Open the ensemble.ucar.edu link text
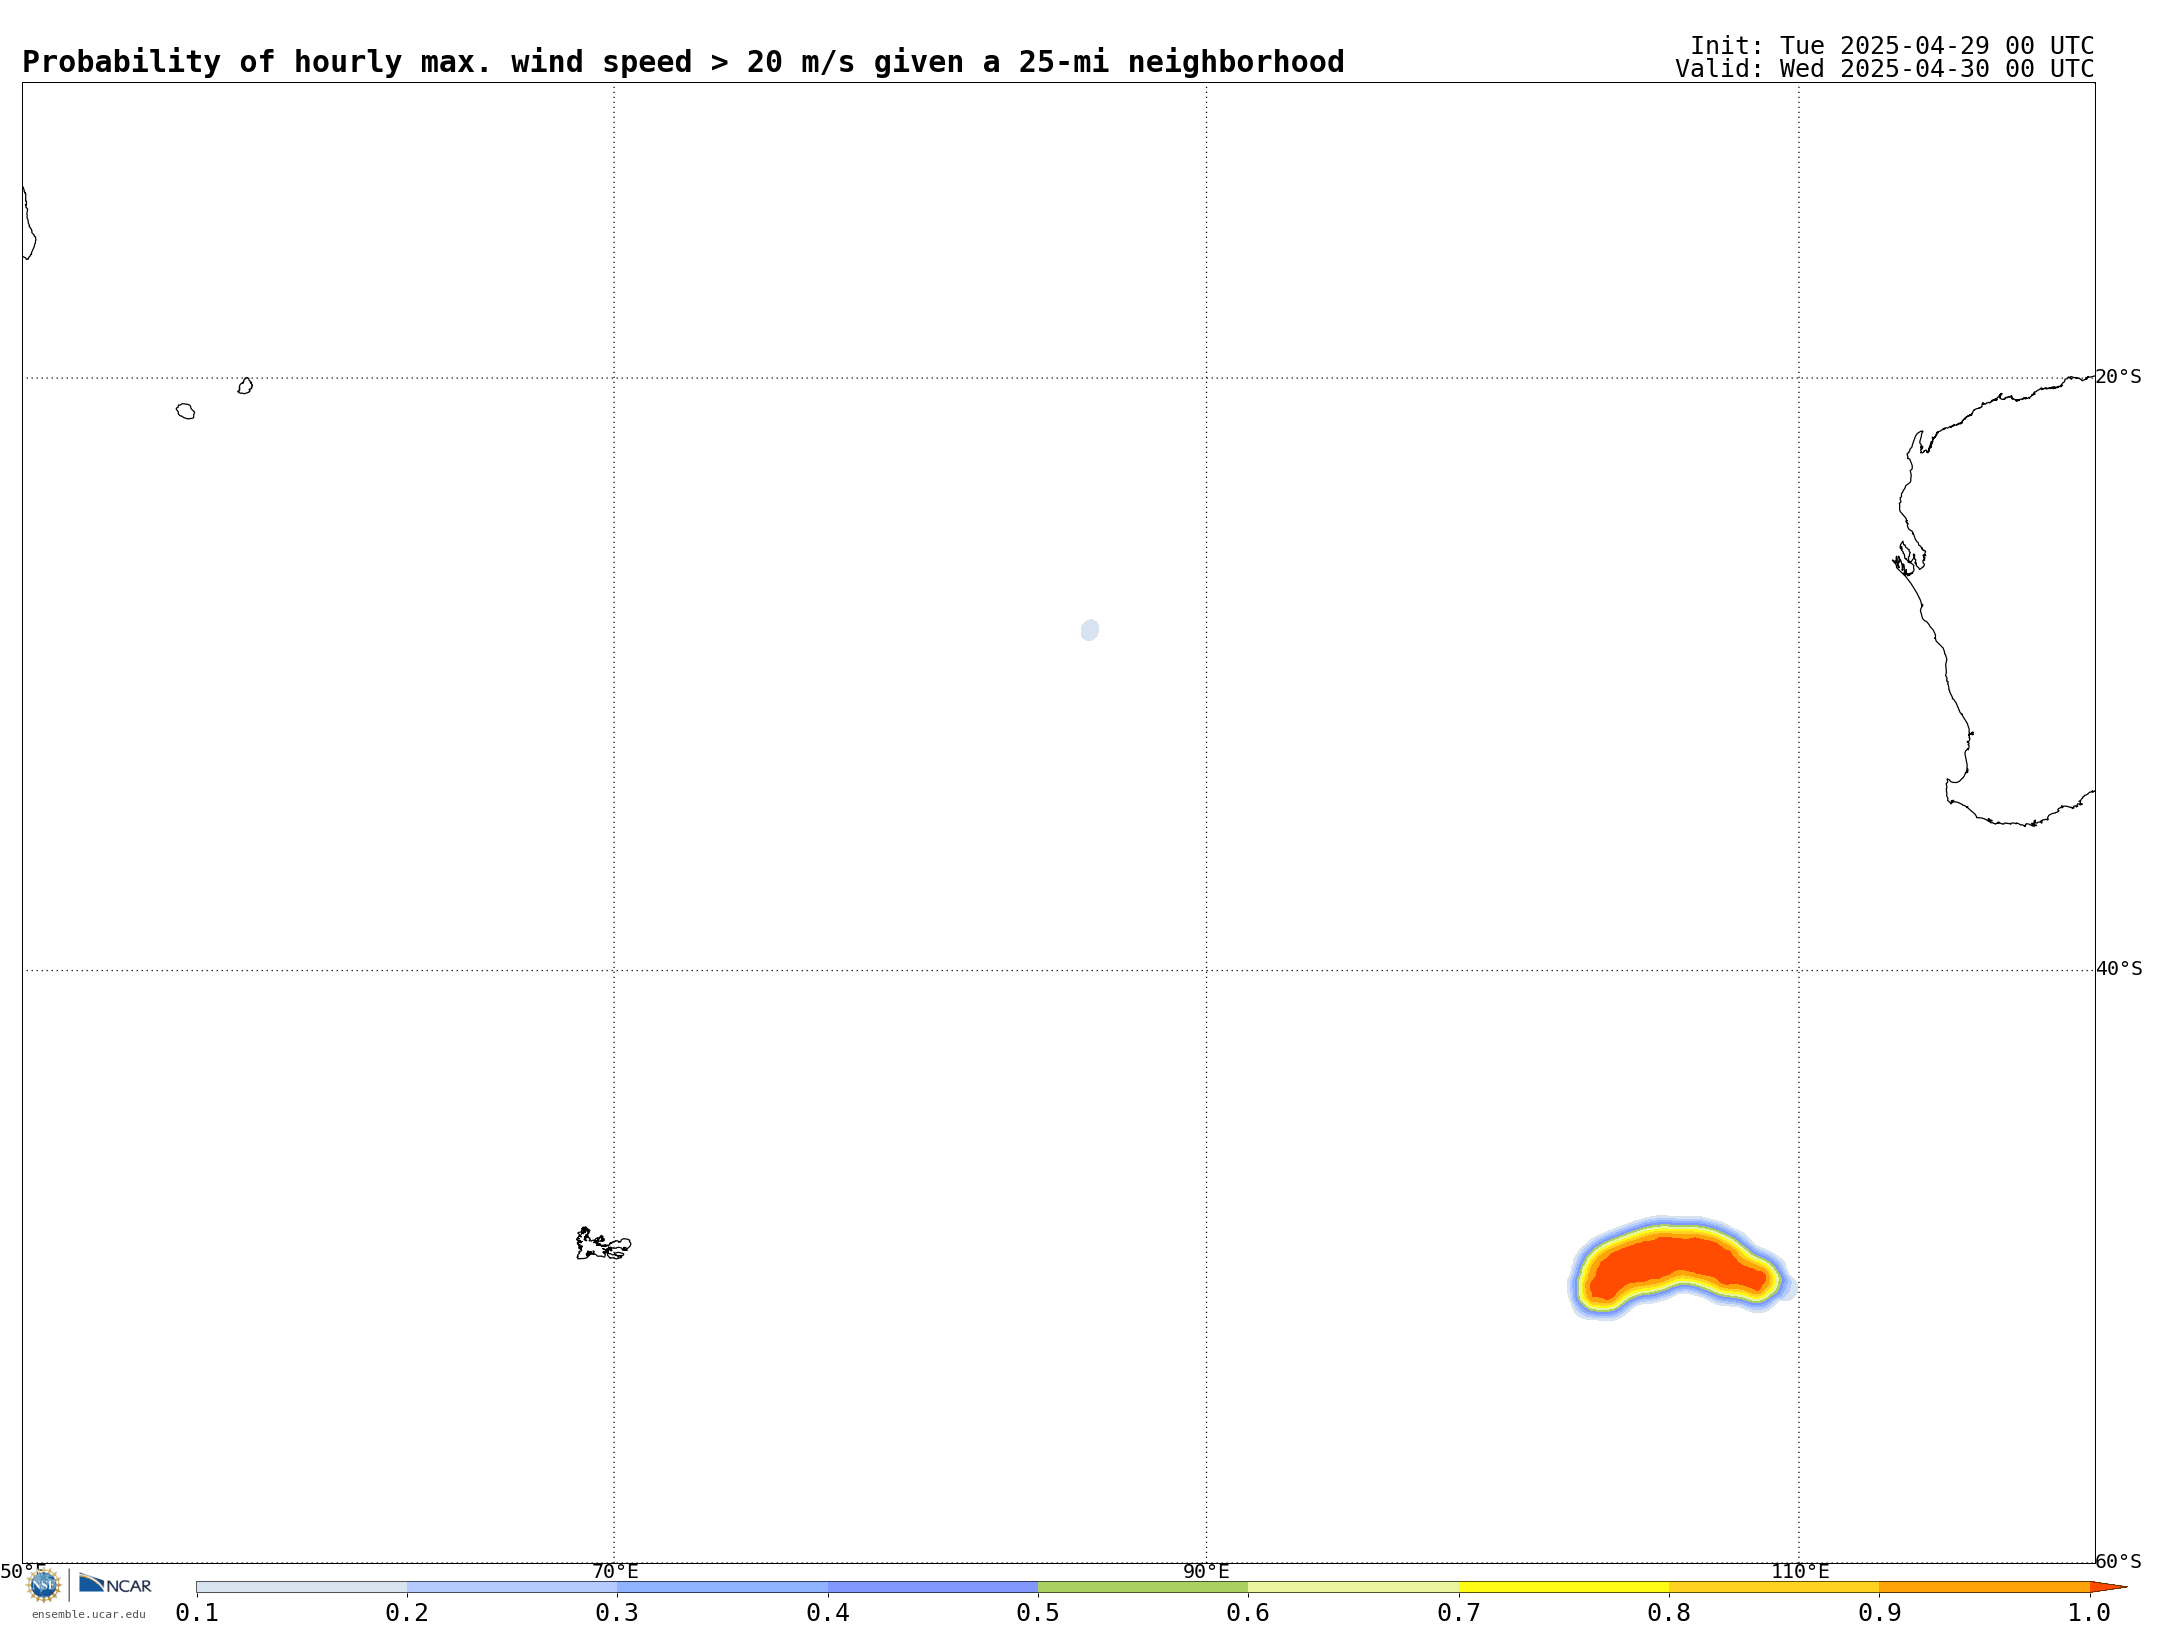 click(x=88, y=1614)
